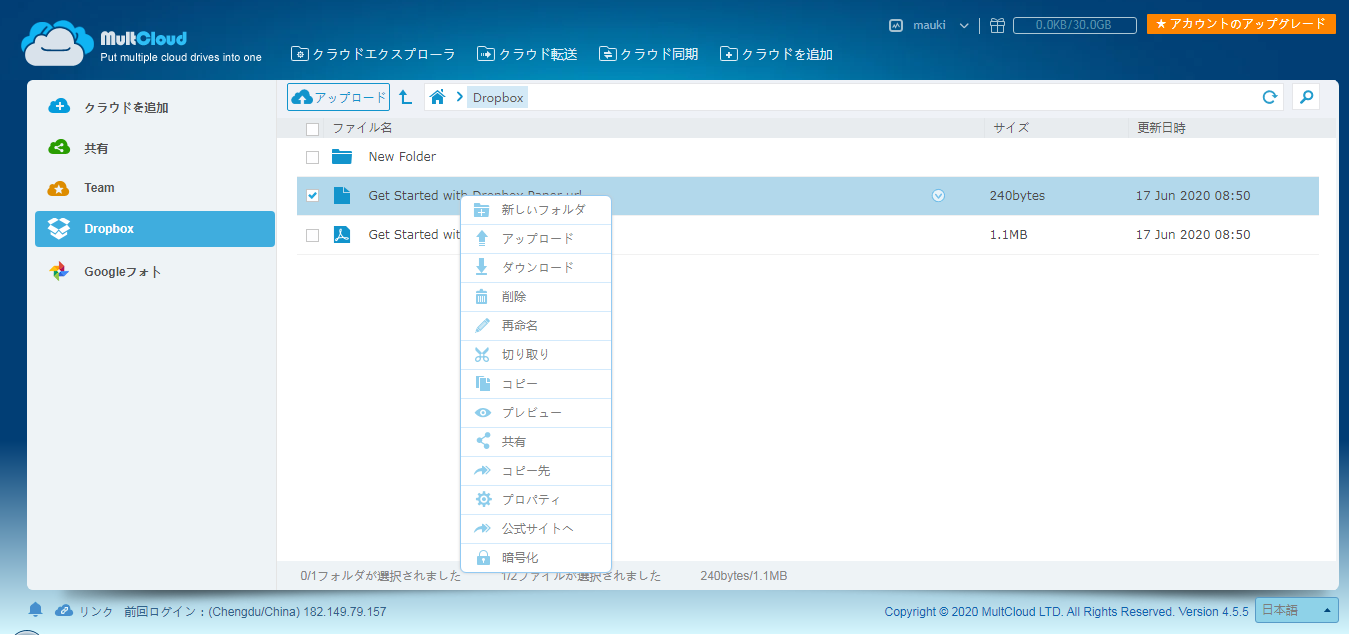Sort by 更新日時 column header
This screenshot has height=635, width=1349.
click(x=1162, y=128)
